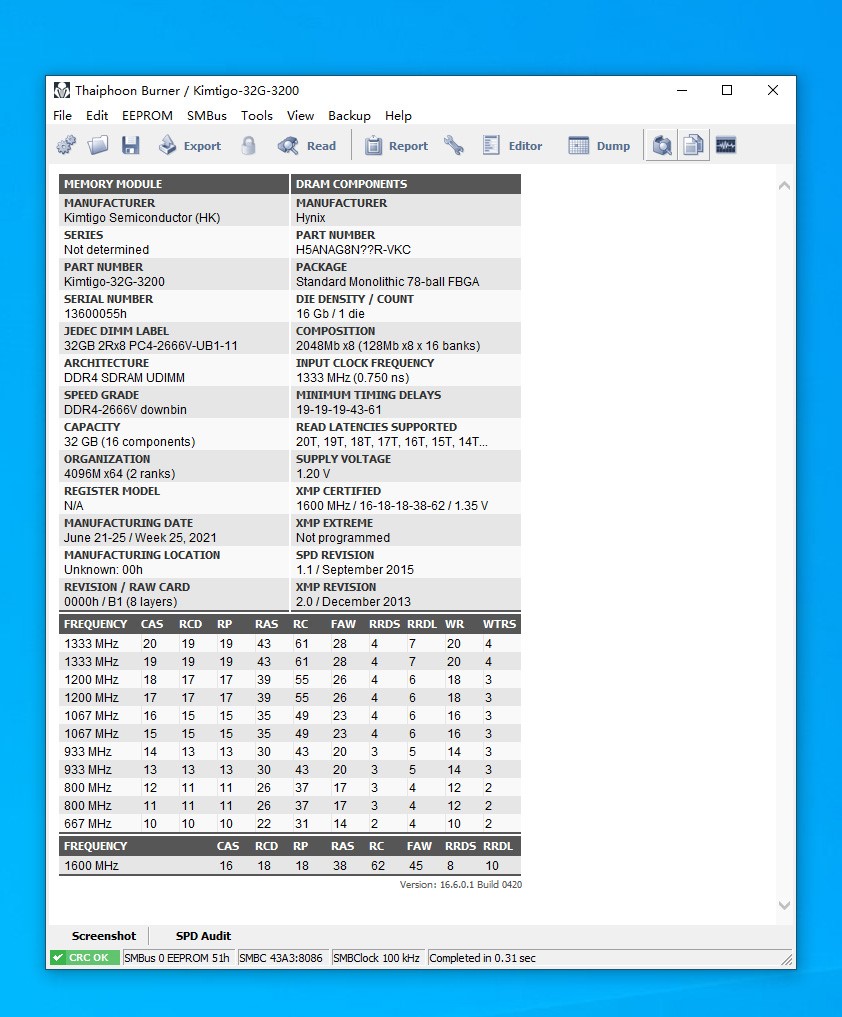Image resolution: width=842 pixels, height=1017 pixels.
Task: Open the File menu
Action: [x=62, y=115]
